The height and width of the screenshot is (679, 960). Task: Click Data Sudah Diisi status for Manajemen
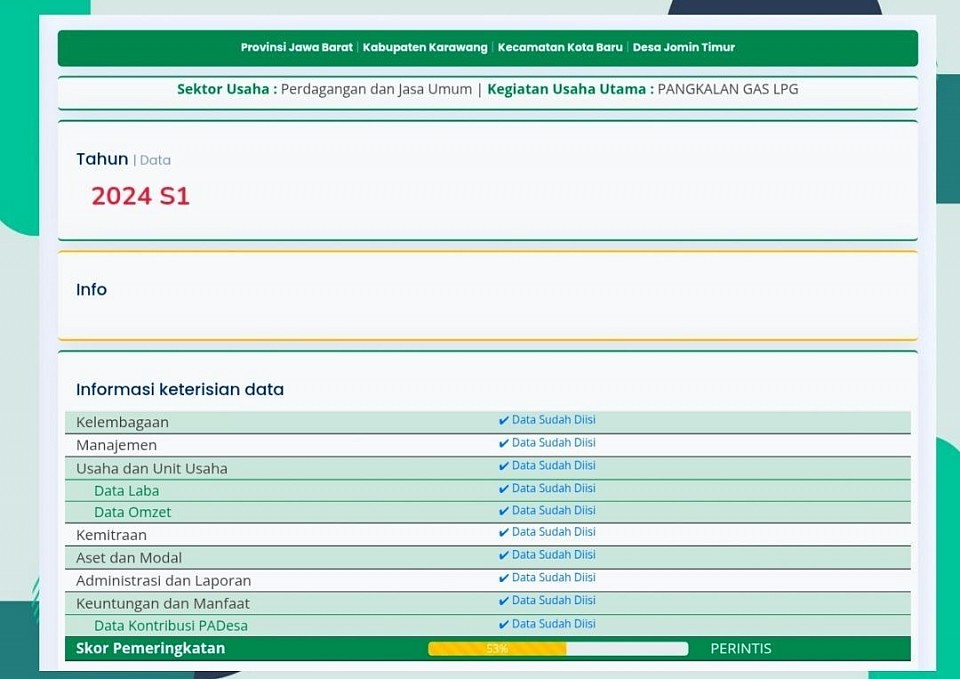click(553, 443)
